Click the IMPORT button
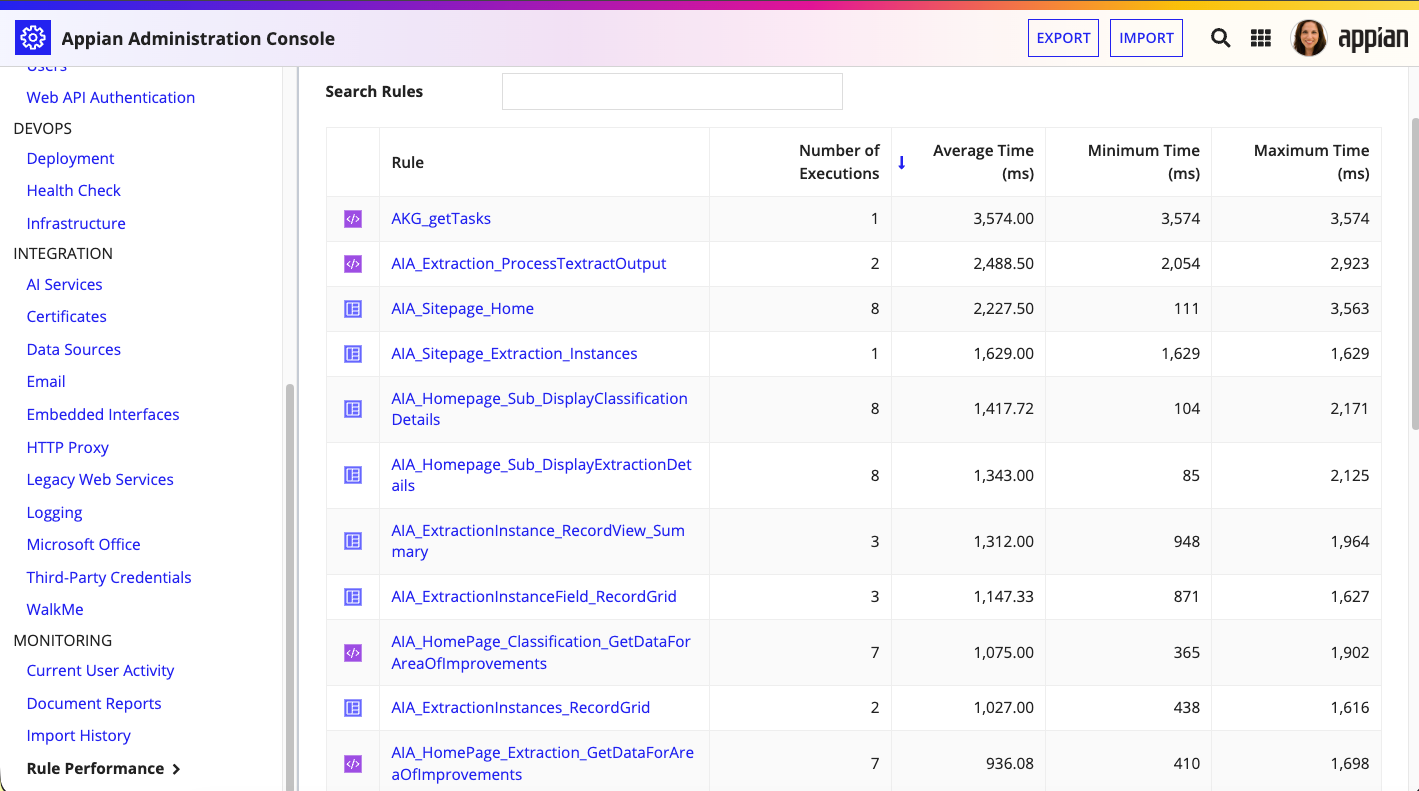This screenshot has width=1419, height=791. click(1146, 38)
